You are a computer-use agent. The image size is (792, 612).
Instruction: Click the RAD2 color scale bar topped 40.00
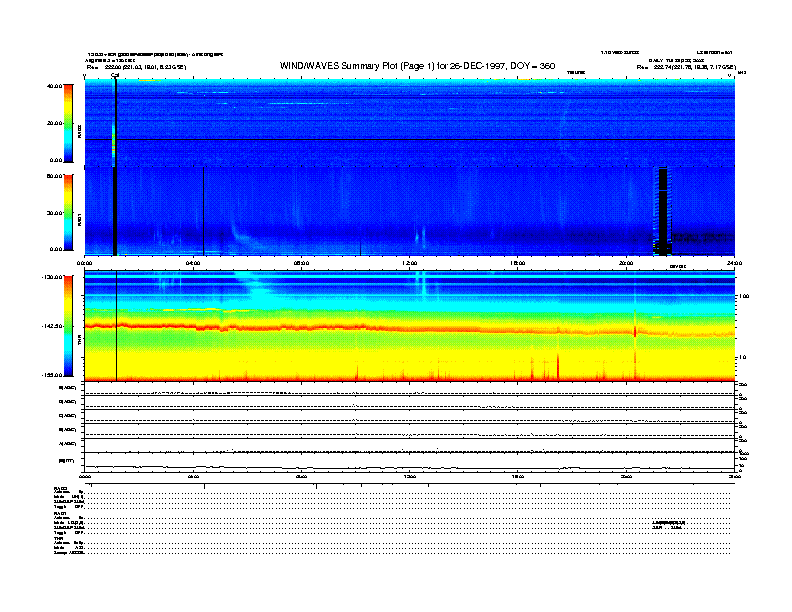click(68, 123)
